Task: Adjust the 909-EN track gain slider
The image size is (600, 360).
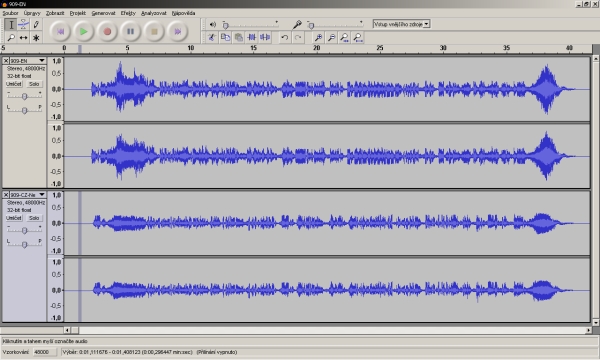Action: (x=24, y=96)
